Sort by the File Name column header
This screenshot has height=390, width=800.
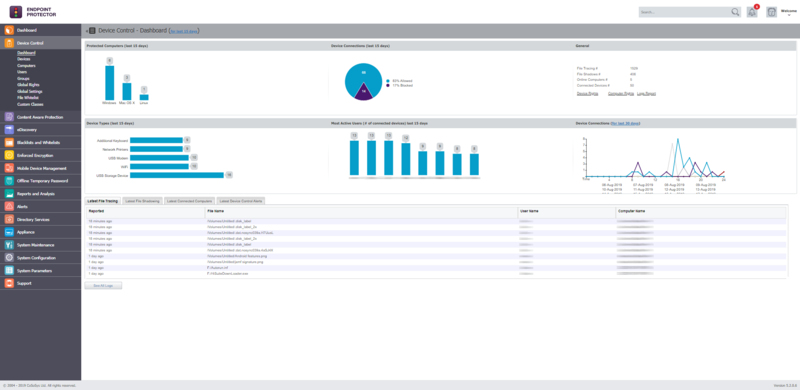361,211
